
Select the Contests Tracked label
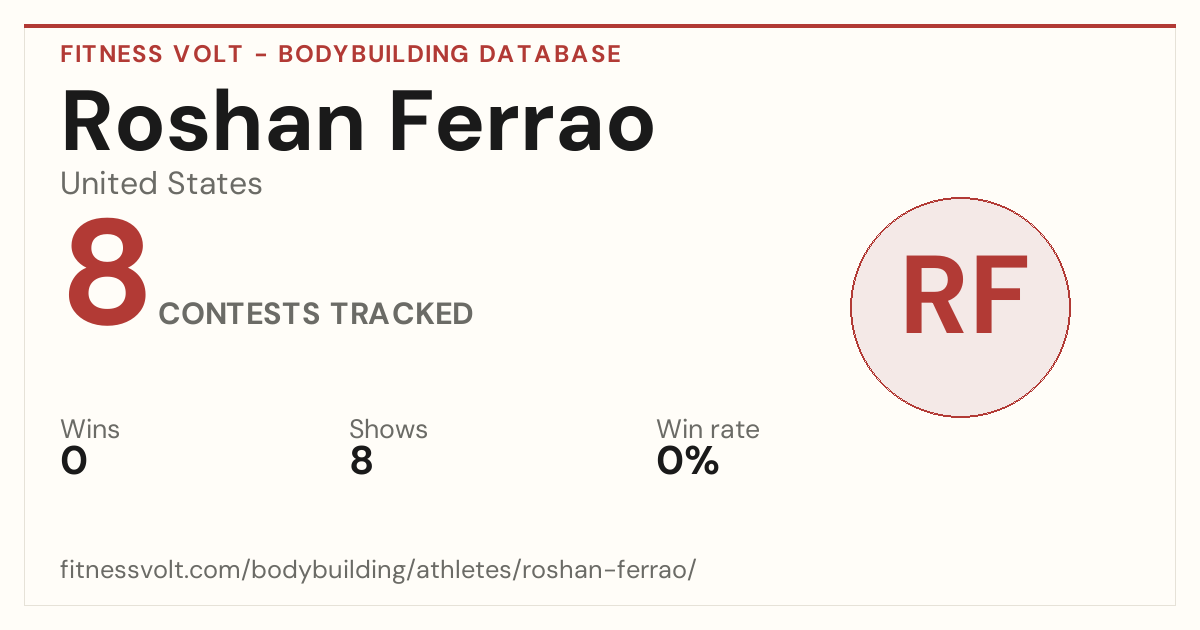316,314
